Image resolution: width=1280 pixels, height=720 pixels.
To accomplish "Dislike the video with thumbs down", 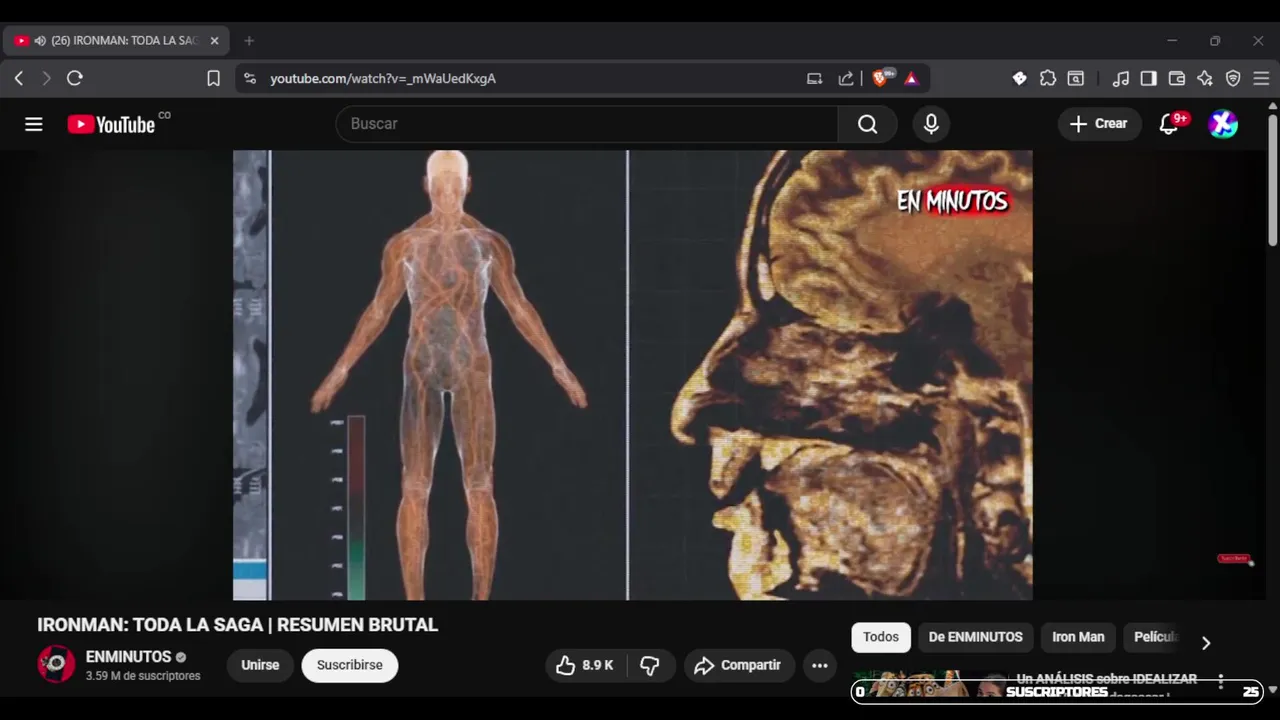I will 650,665.
